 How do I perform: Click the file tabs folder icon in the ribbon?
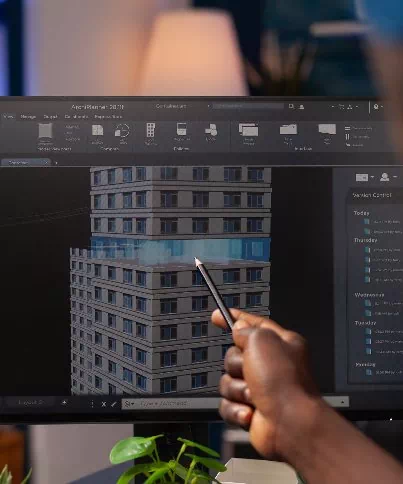(x=288, y=129)
